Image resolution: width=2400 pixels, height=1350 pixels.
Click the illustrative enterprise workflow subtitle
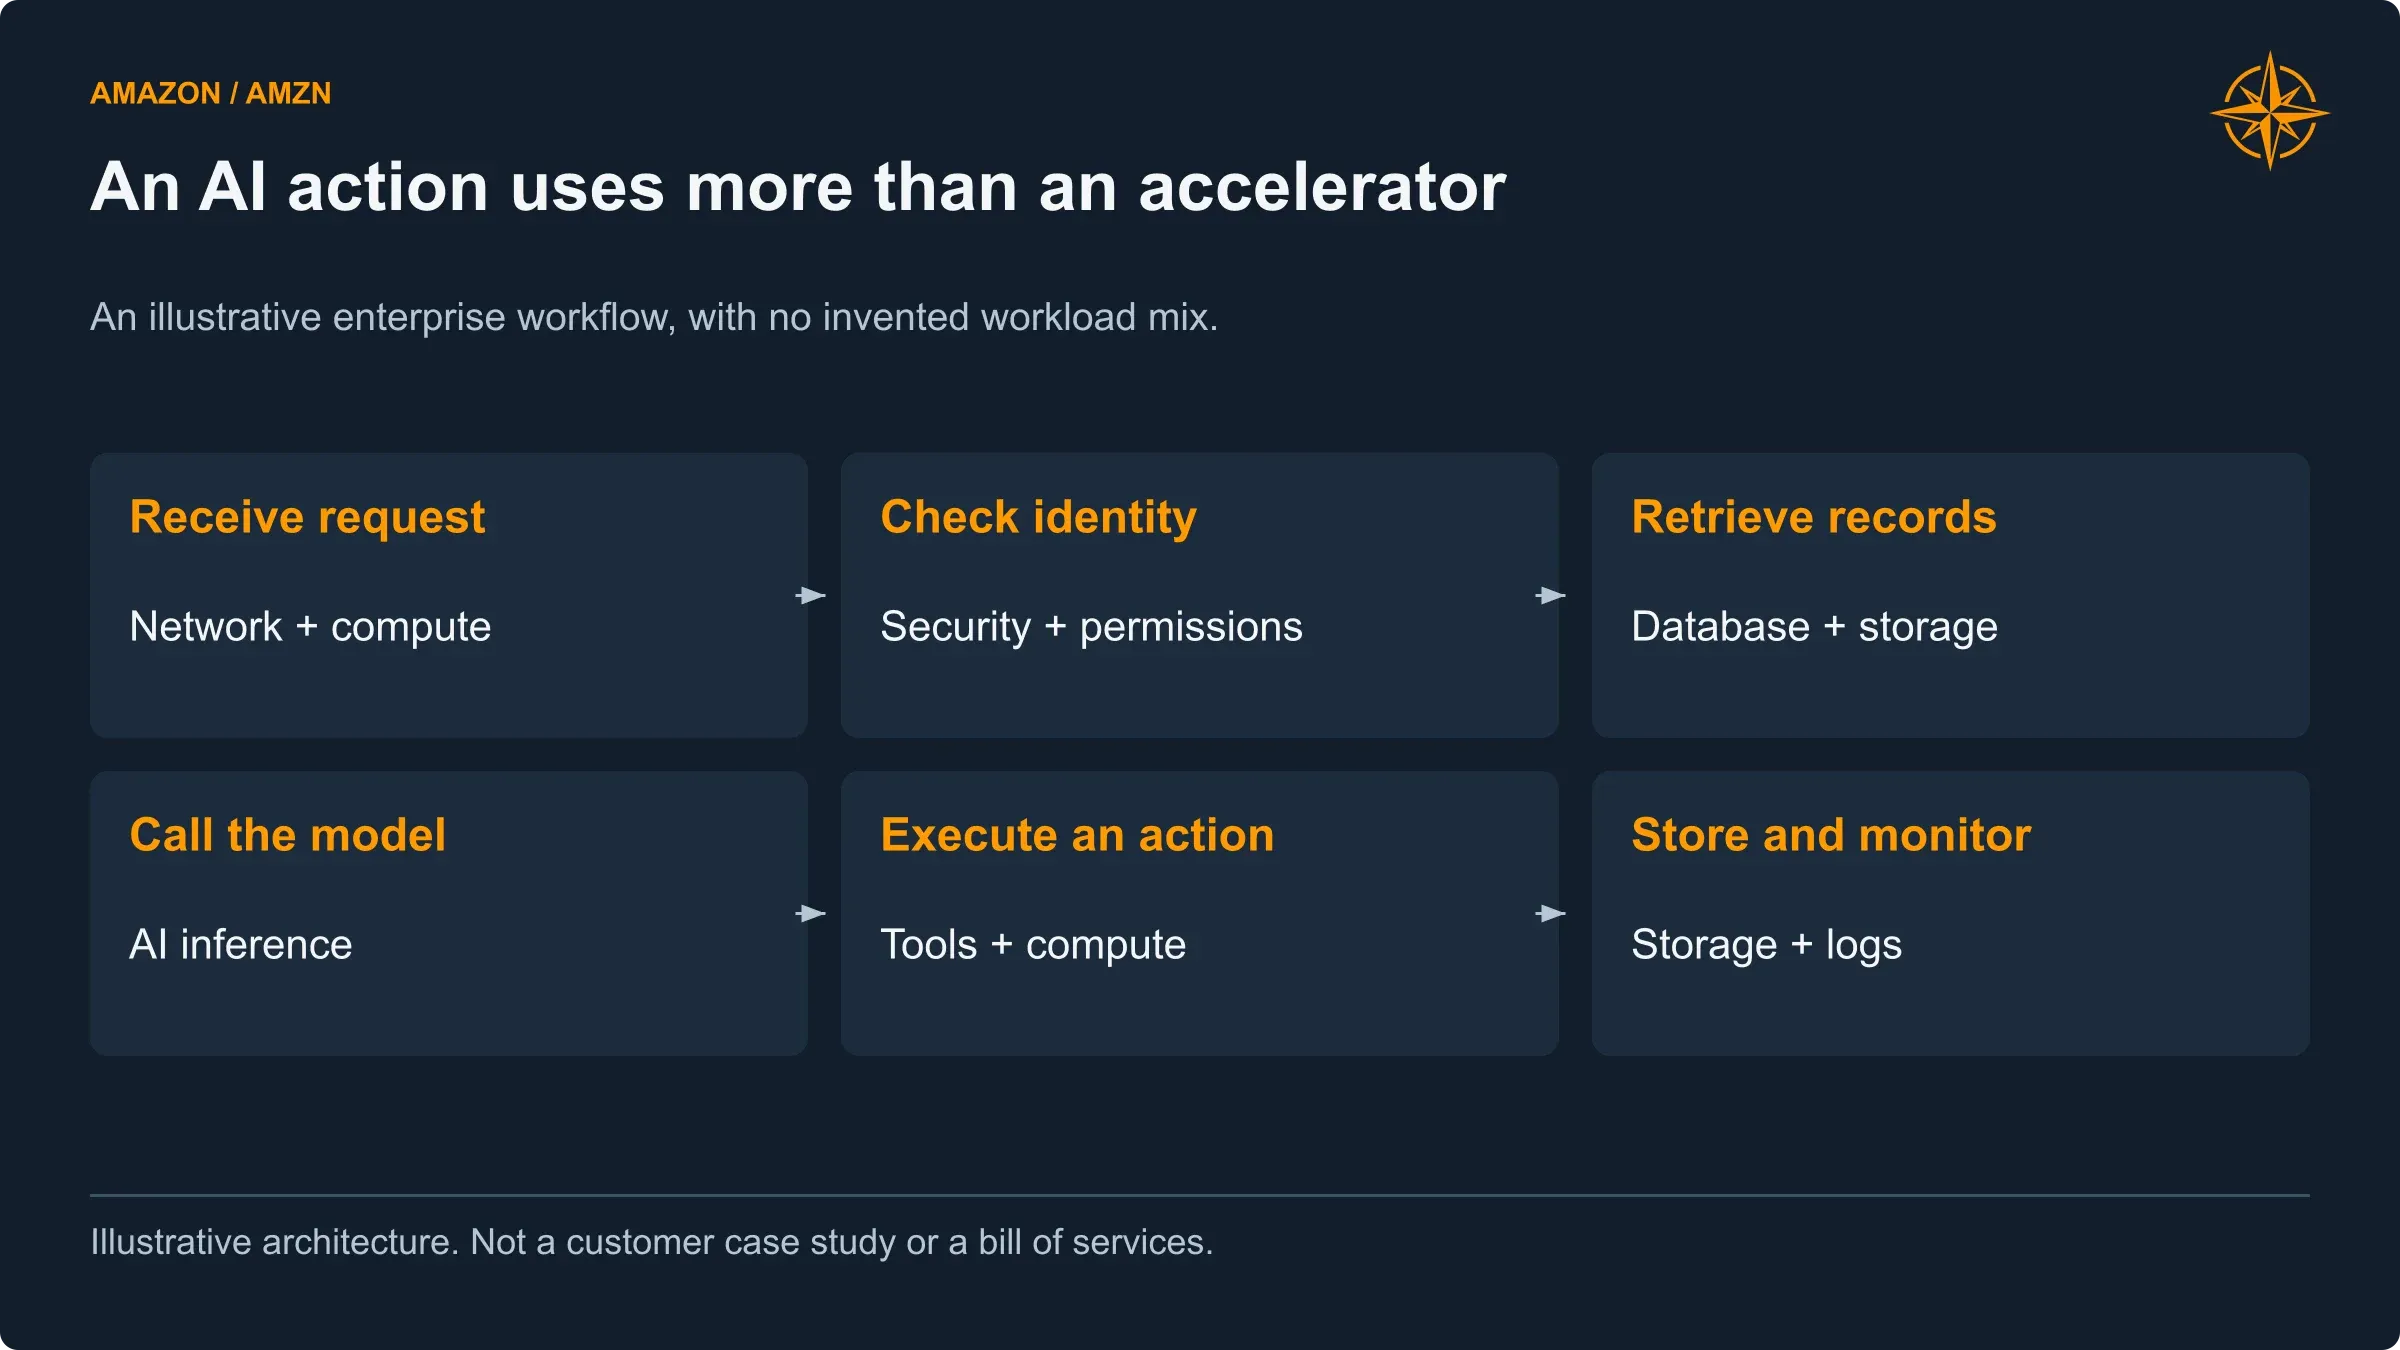tap(654, 317)
